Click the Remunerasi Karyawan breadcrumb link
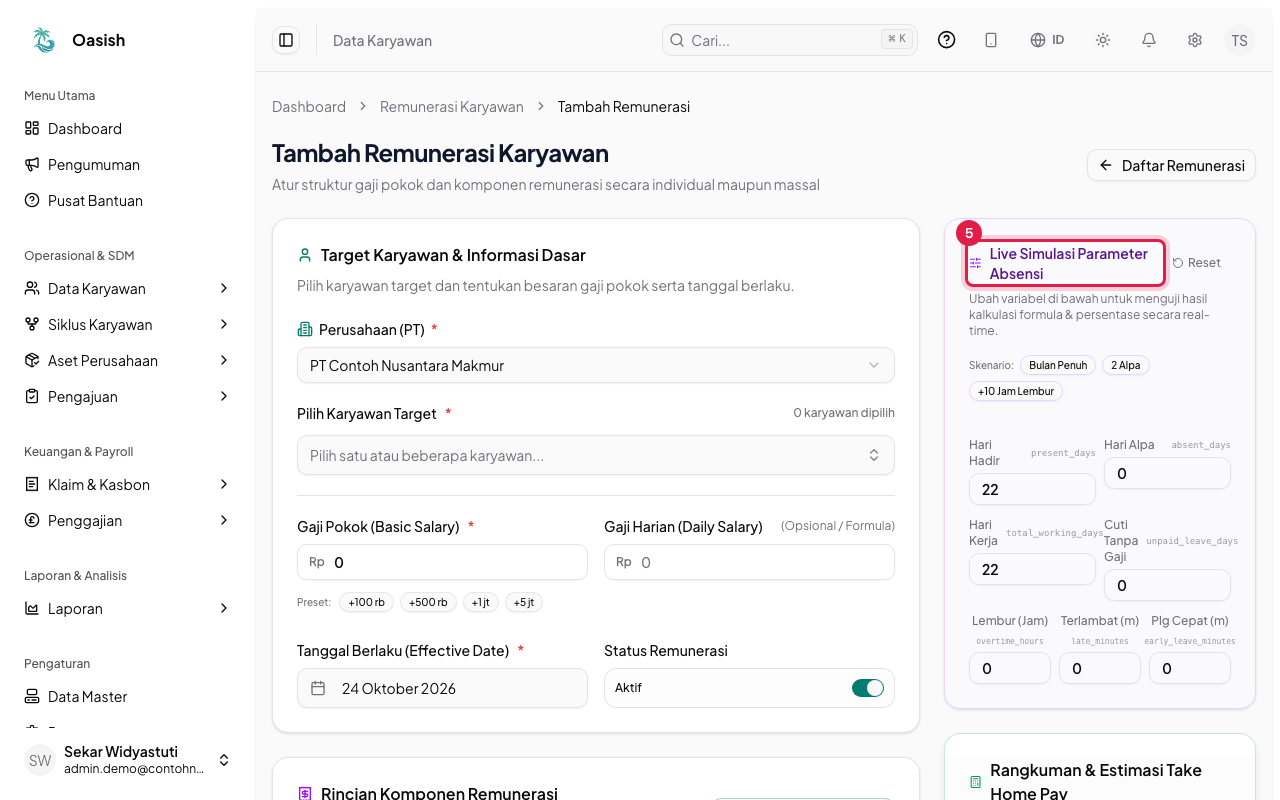 tap(452, 107)
